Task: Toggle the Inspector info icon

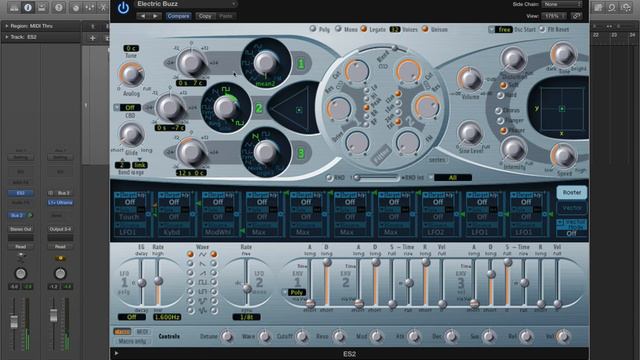Action: point(28,8)
